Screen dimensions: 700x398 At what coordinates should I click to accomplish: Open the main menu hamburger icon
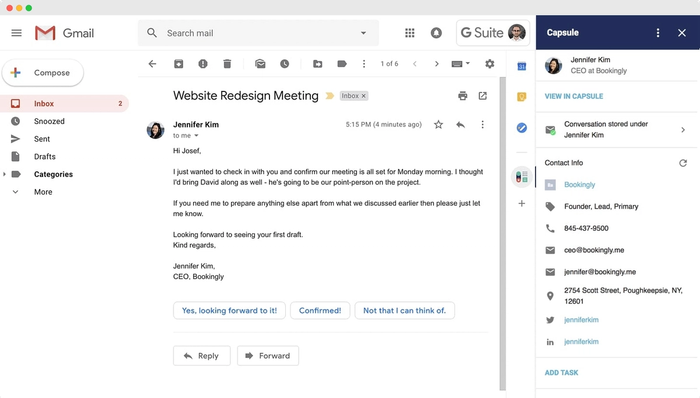(x=17, y=33)
